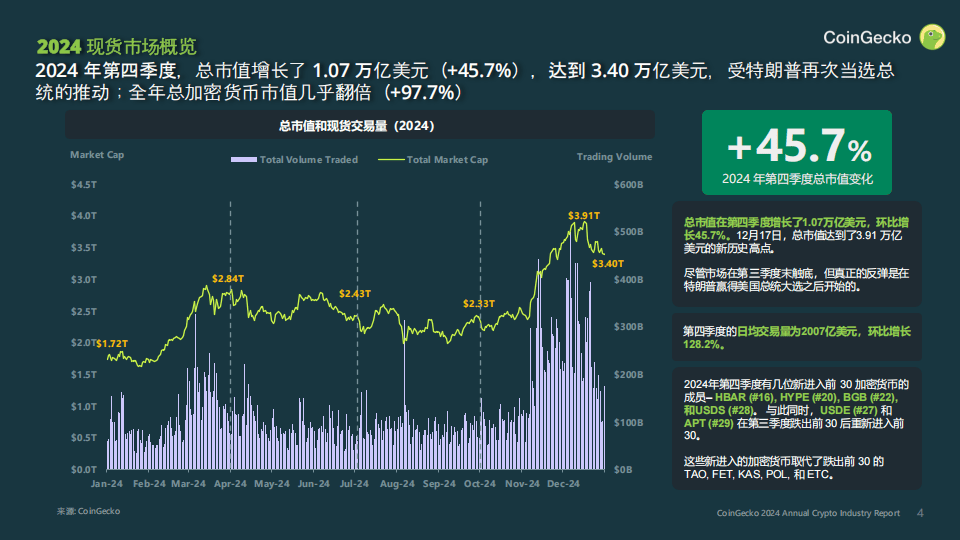Click the $100B trading volume axis value

629,422
